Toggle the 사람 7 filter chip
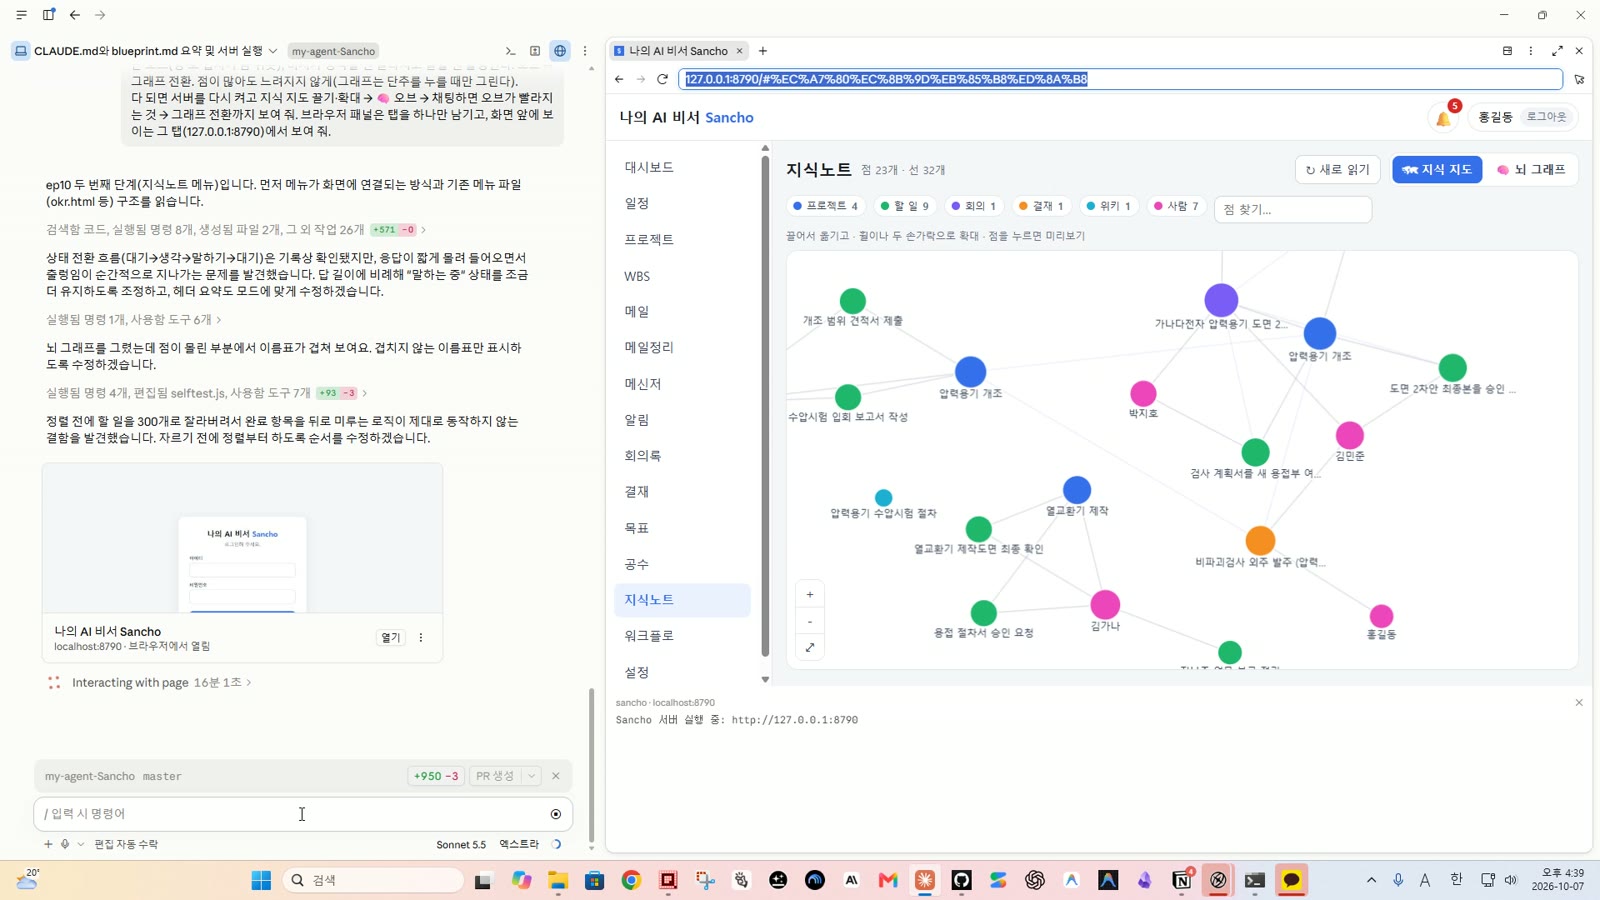 [x=1176, y=206]
